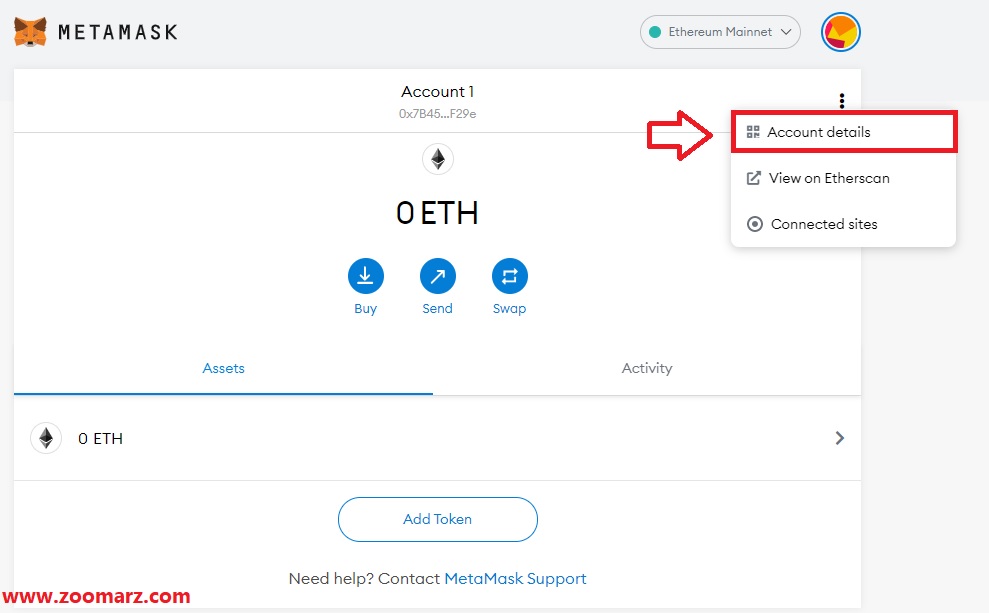989x613 pixels.
Task: Click the Swap arrows icon
Action: click(509, 276)
